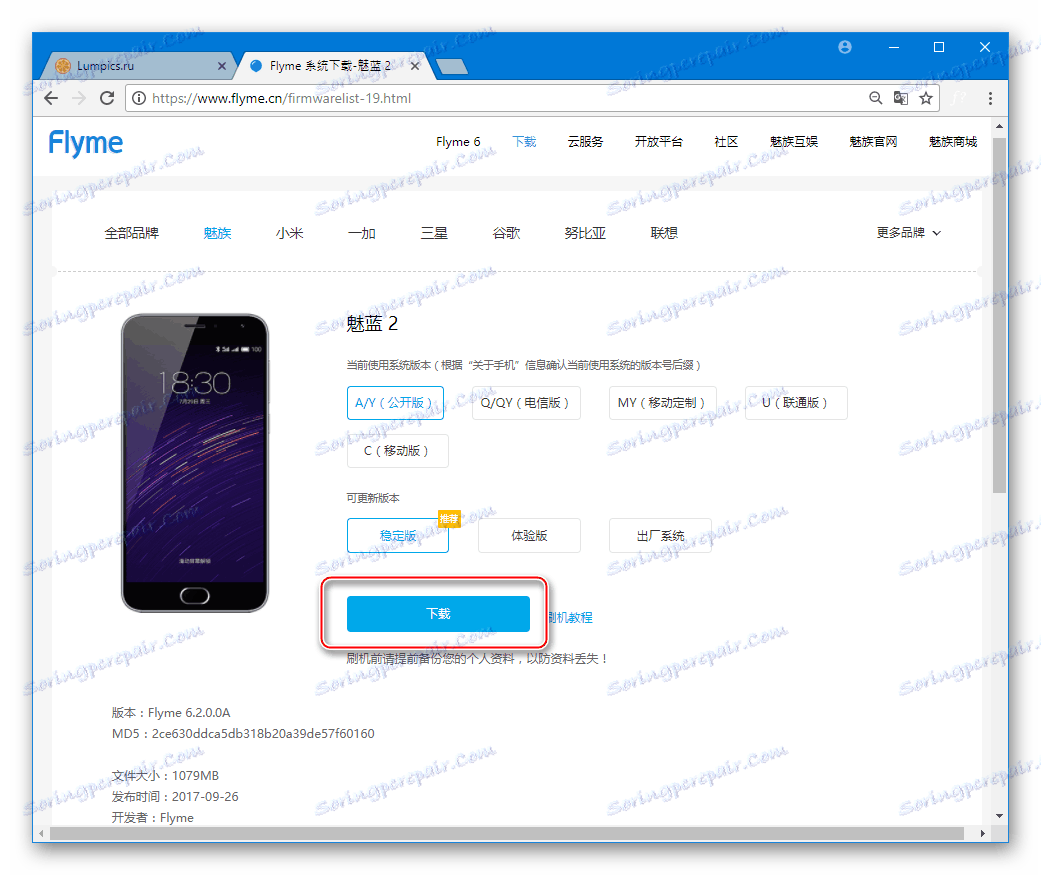Click the horizontal scrollbar left arrow
This screenshot has width=1041, height=875.
[41, 833]
